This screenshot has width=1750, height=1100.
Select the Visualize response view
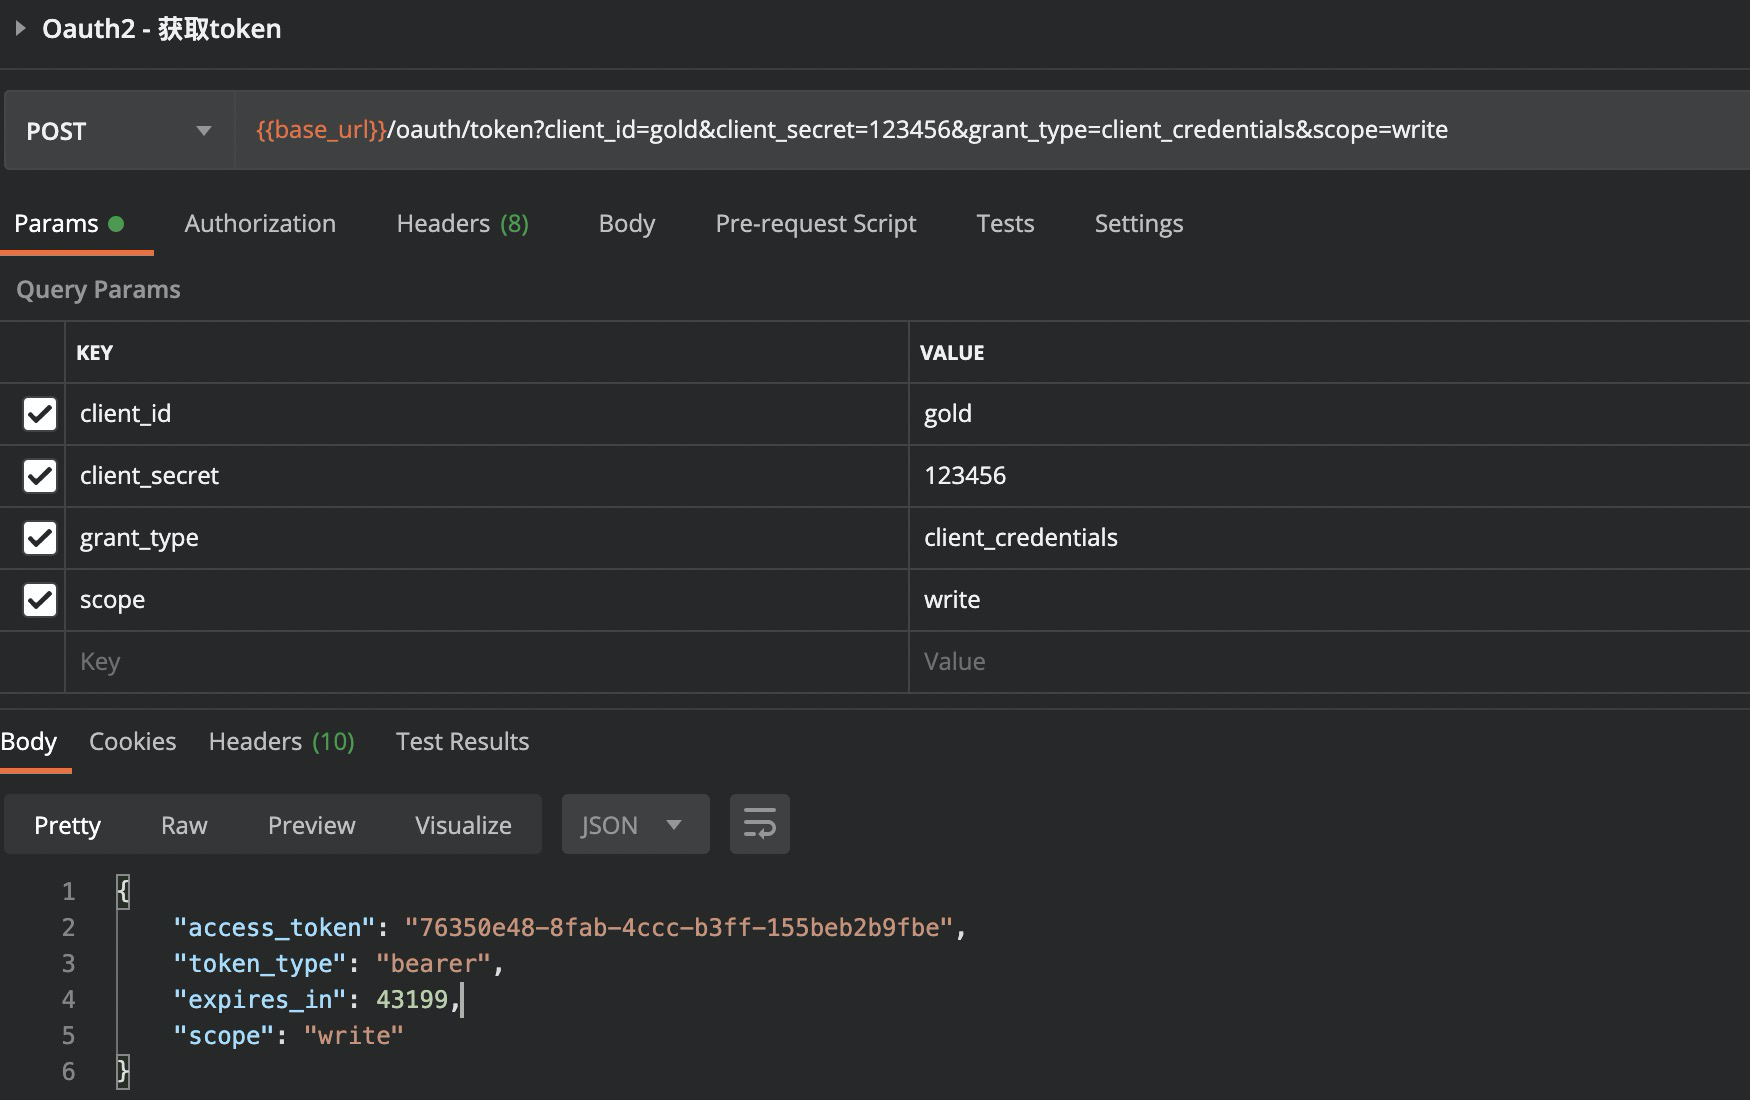pos(463,826)
